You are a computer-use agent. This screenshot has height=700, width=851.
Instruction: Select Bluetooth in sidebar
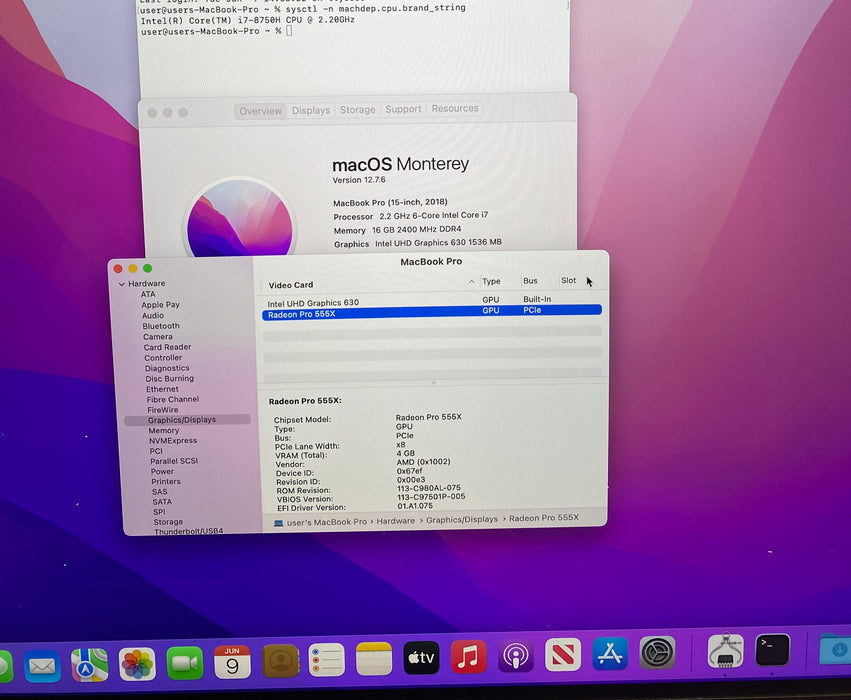161,326
